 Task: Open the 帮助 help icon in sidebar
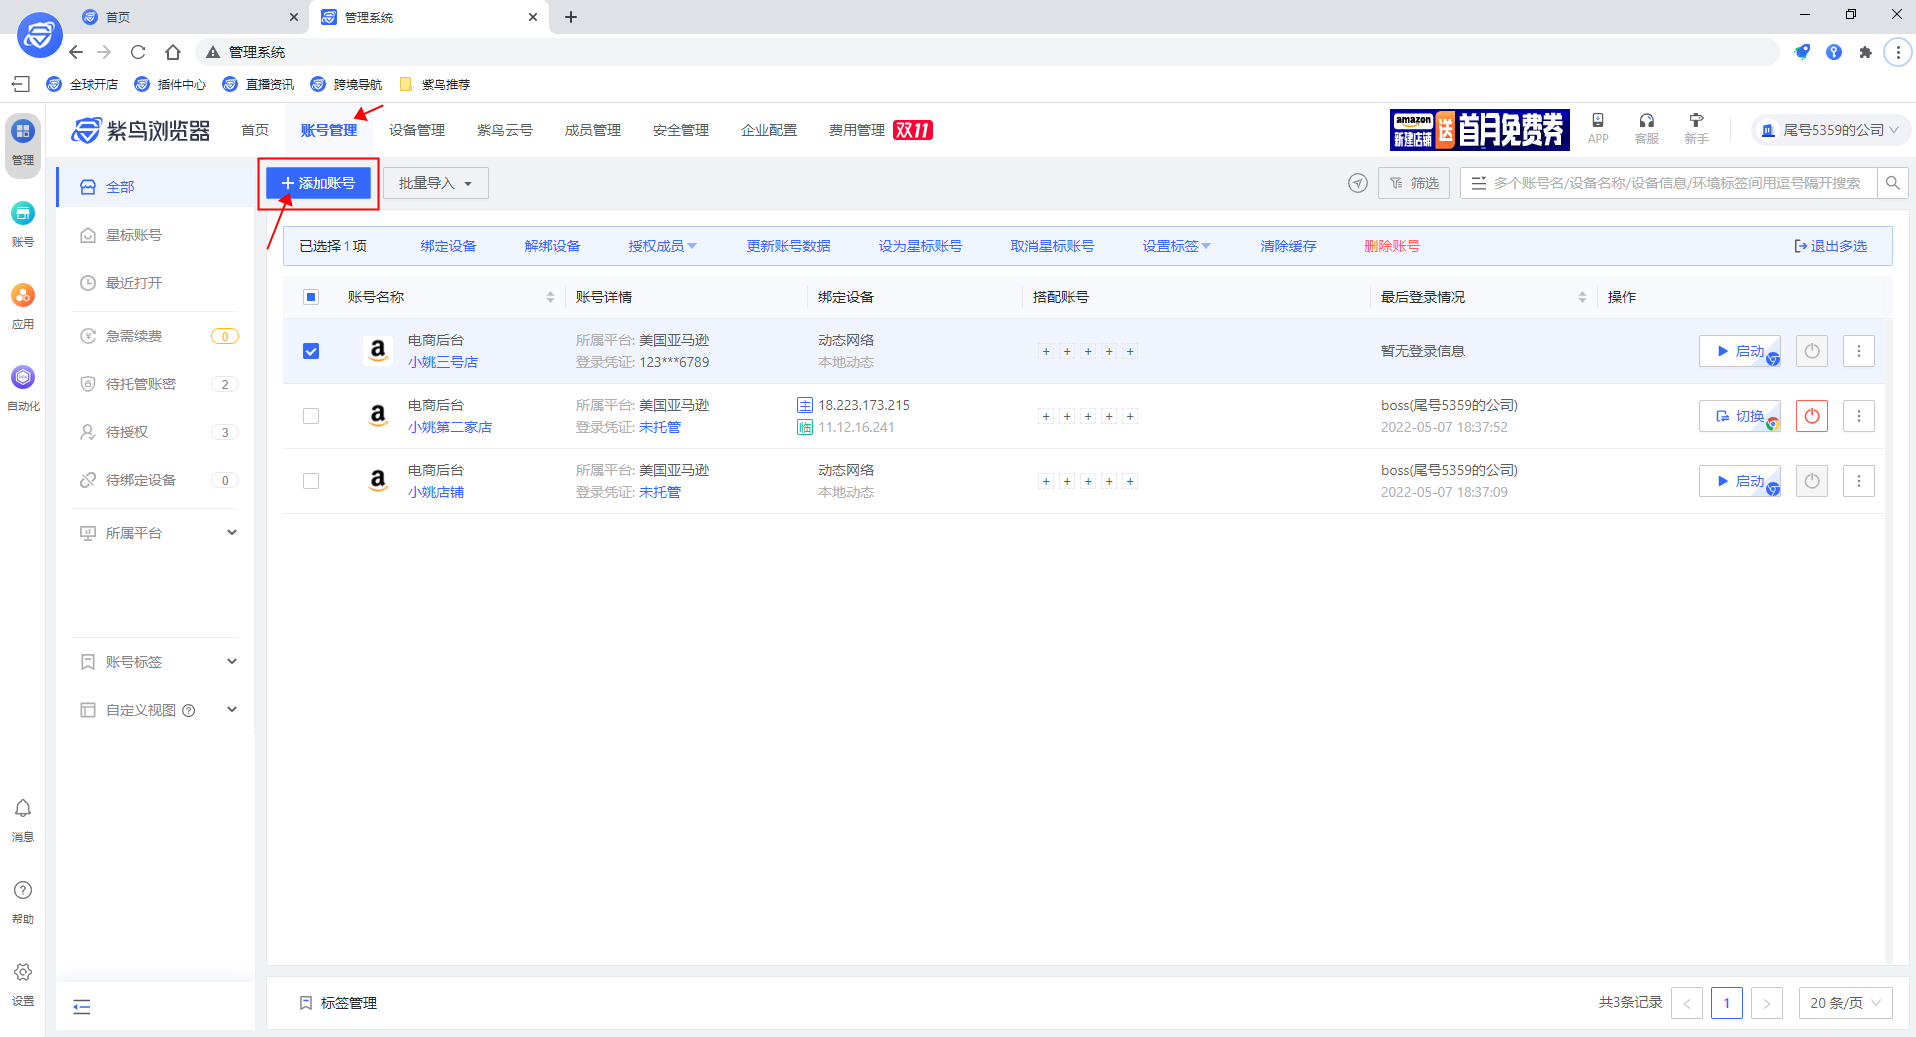22,897
